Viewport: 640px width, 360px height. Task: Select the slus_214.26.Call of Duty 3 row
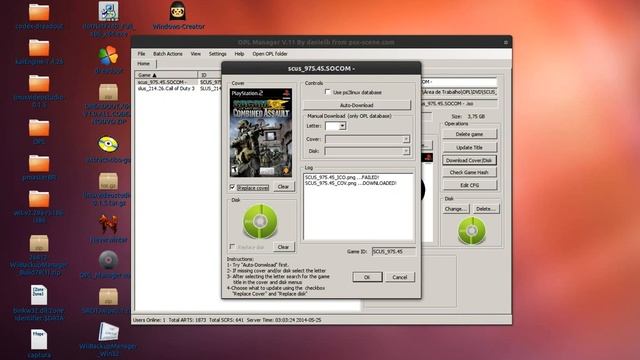click(x=166, y=89)
